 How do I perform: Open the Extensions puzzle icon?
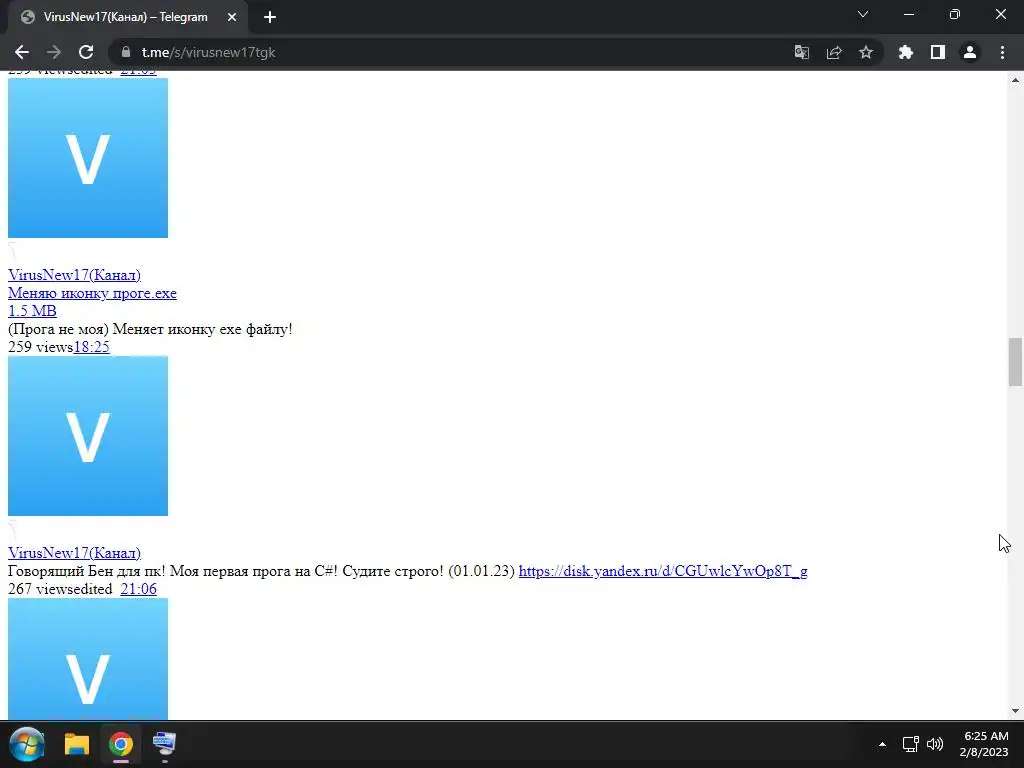(906, 52)
